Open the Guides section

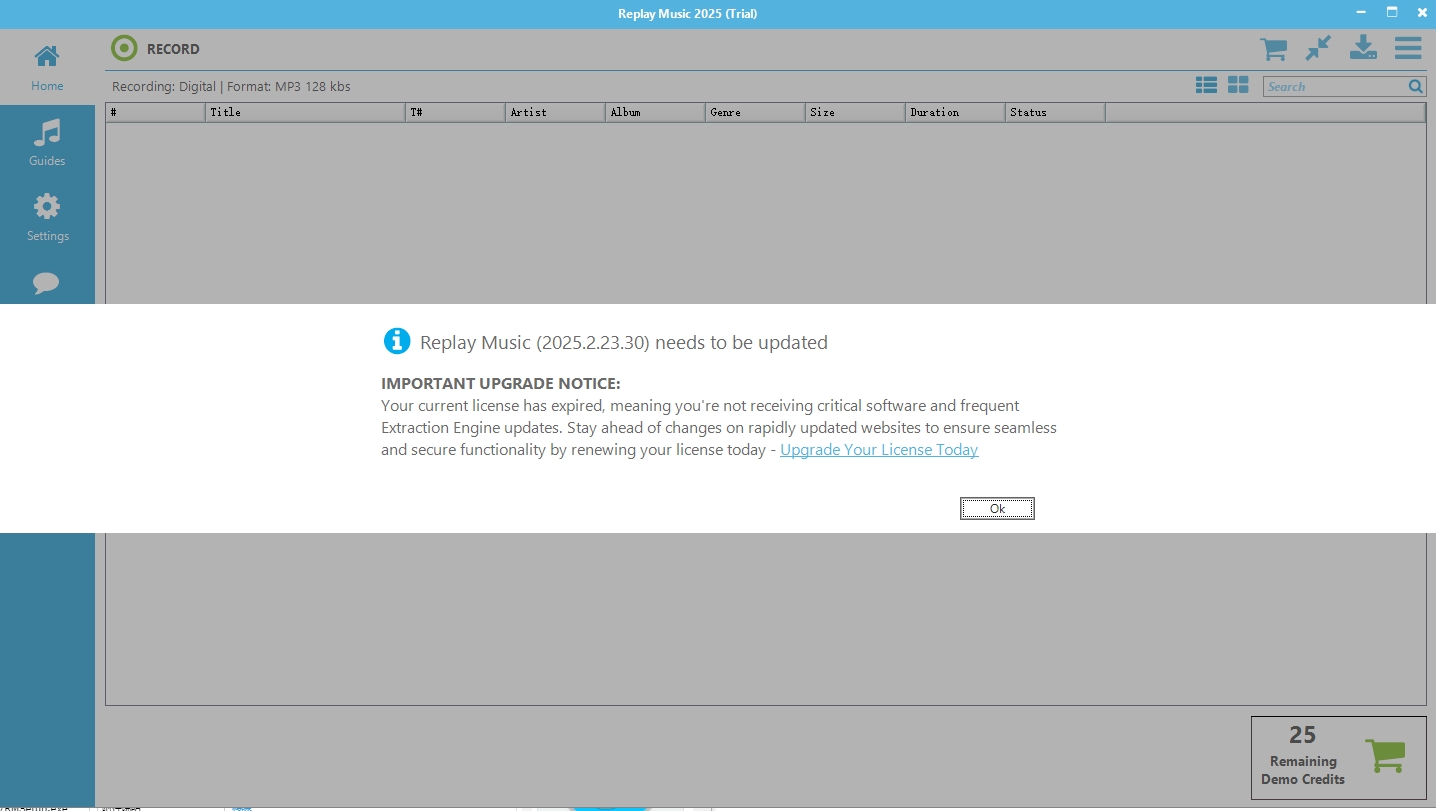[47, 142]
